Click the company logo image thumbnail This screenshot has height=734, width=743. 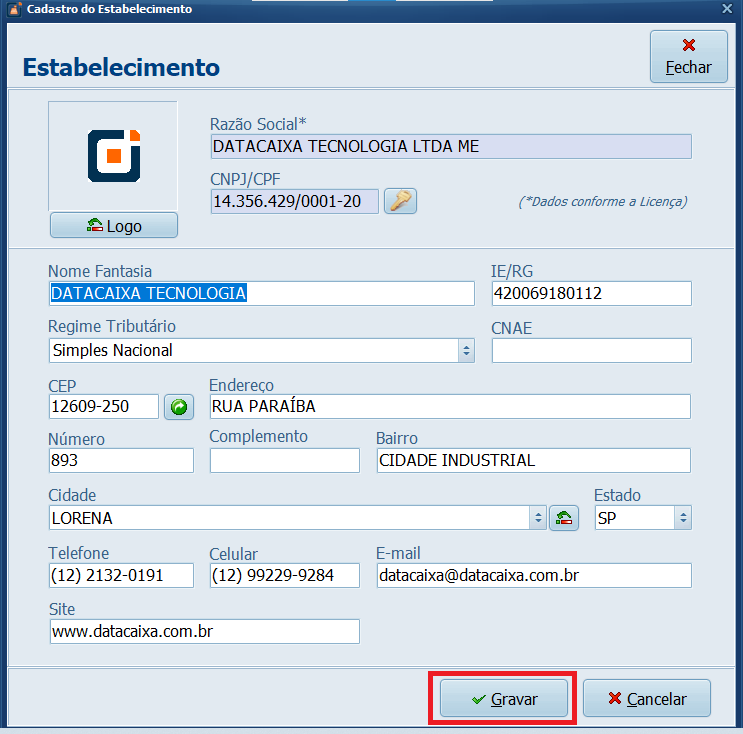pos(113,155)
